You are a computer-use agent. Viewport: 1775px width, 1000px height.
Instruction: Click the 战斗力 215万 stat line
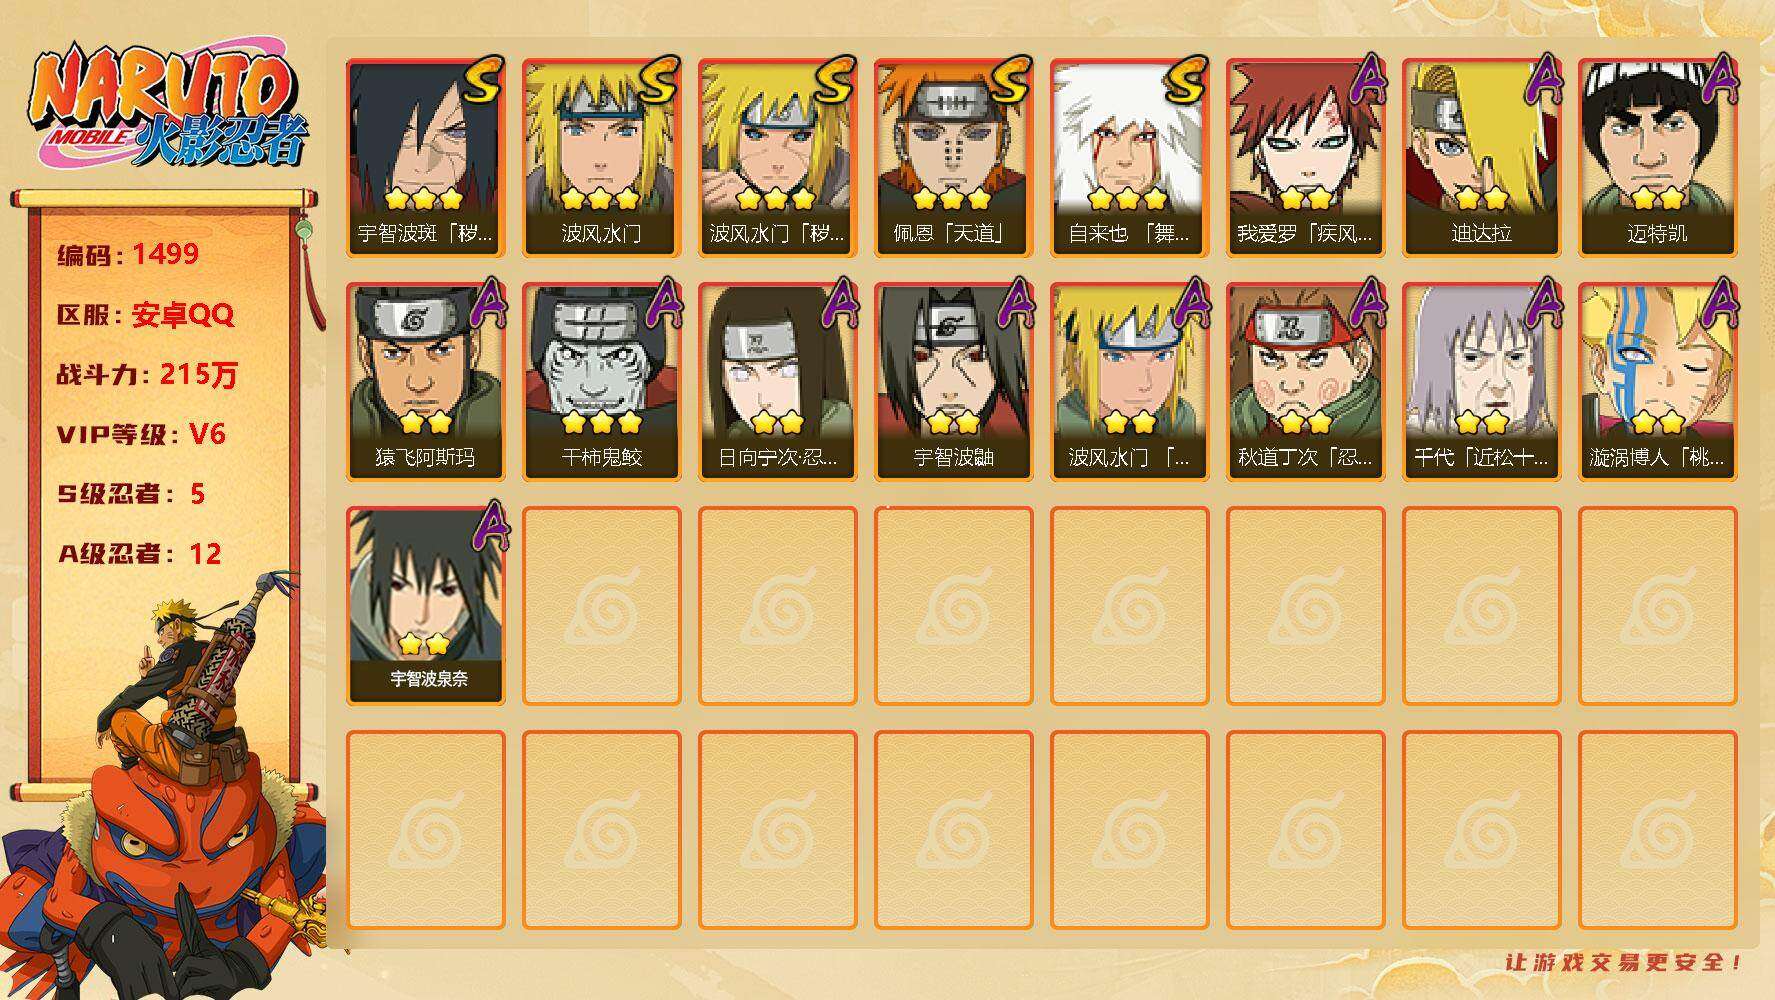point(147,375)
